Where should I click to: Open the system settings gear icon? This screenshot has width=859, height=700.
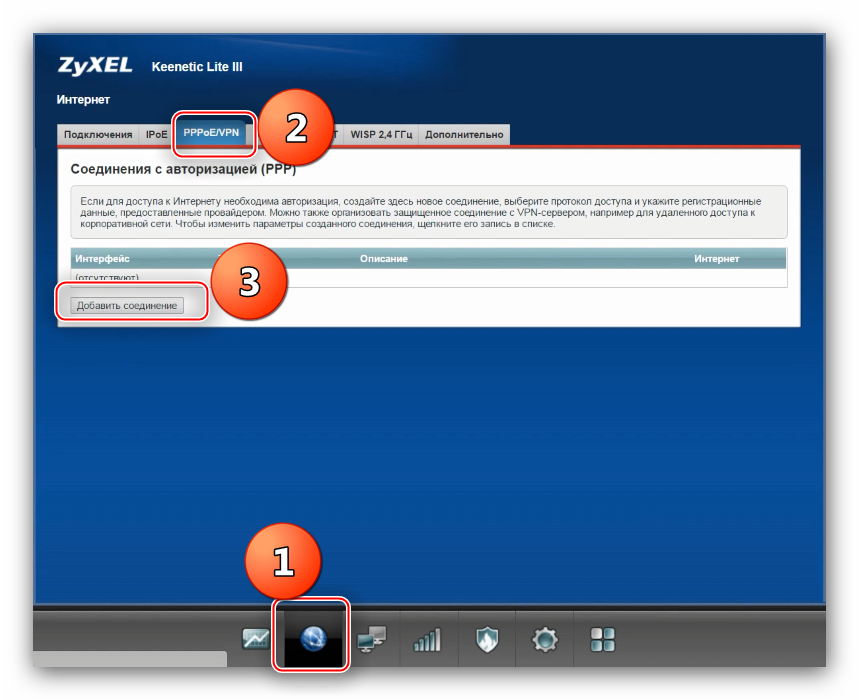(545, 639)
